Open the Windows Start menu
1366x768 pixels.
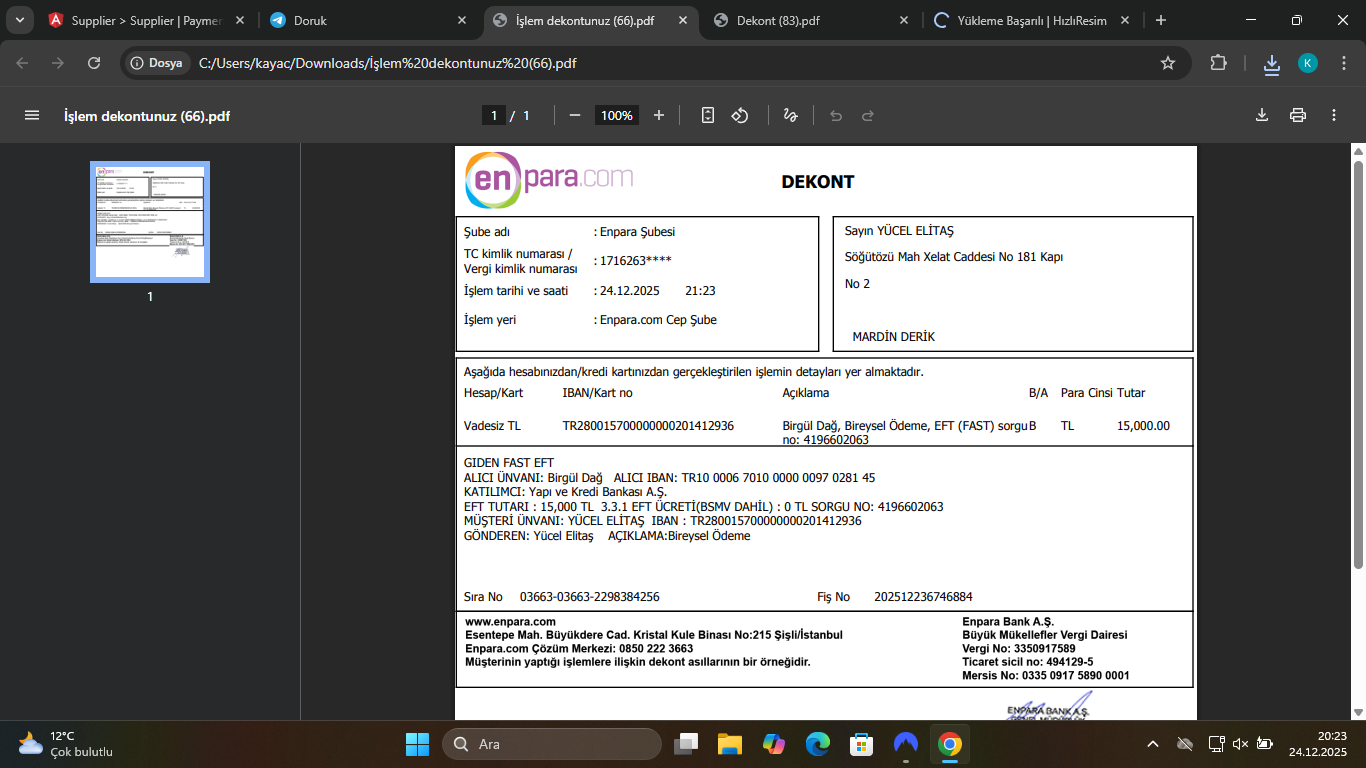coord(417,744)
